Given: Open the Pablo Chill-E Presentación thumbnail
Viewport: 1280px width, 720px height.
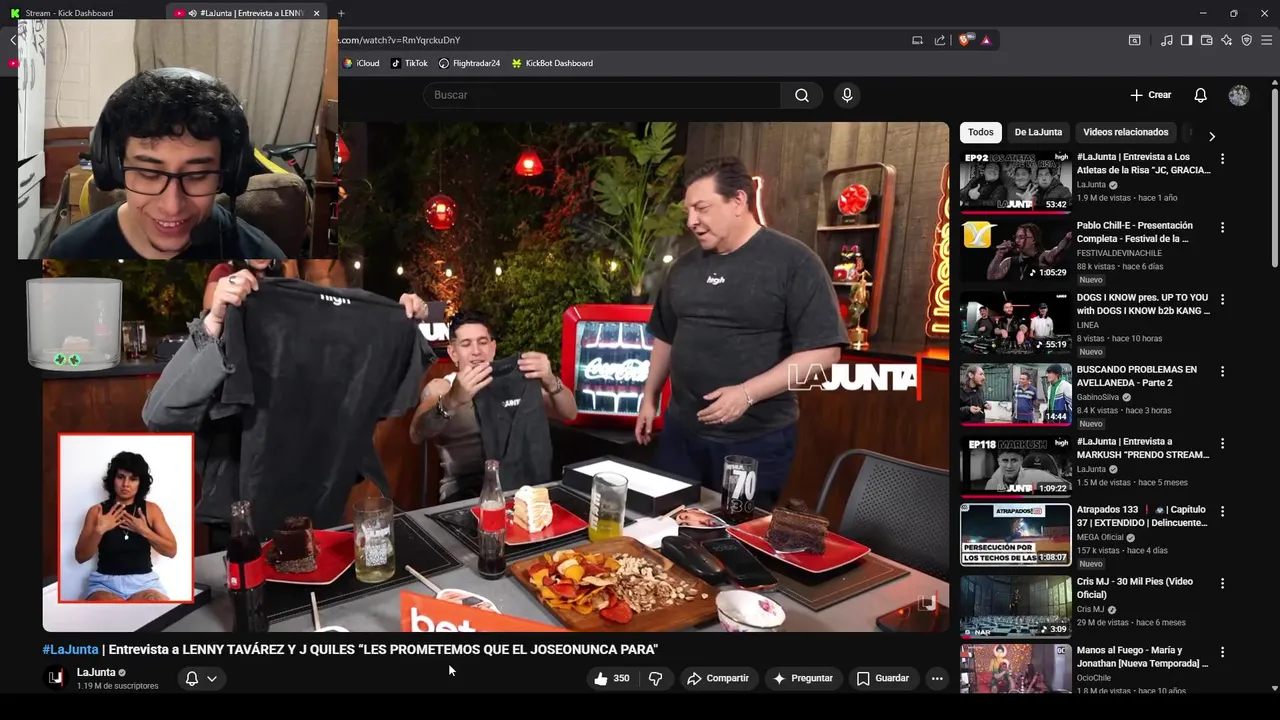Looking at the screenshot, I should point(1015,251).
